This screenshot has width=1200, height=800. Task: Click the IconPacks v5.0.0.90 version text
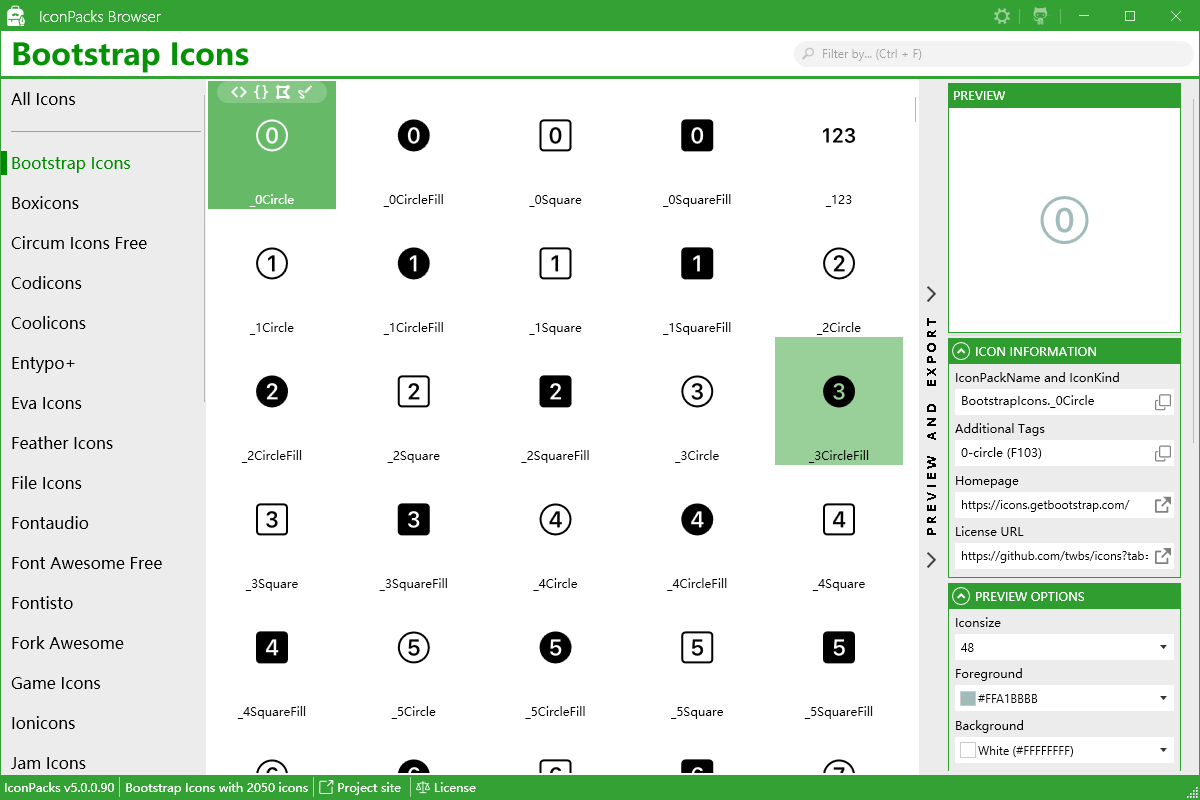pyautogui.click(x=60, y=788)
